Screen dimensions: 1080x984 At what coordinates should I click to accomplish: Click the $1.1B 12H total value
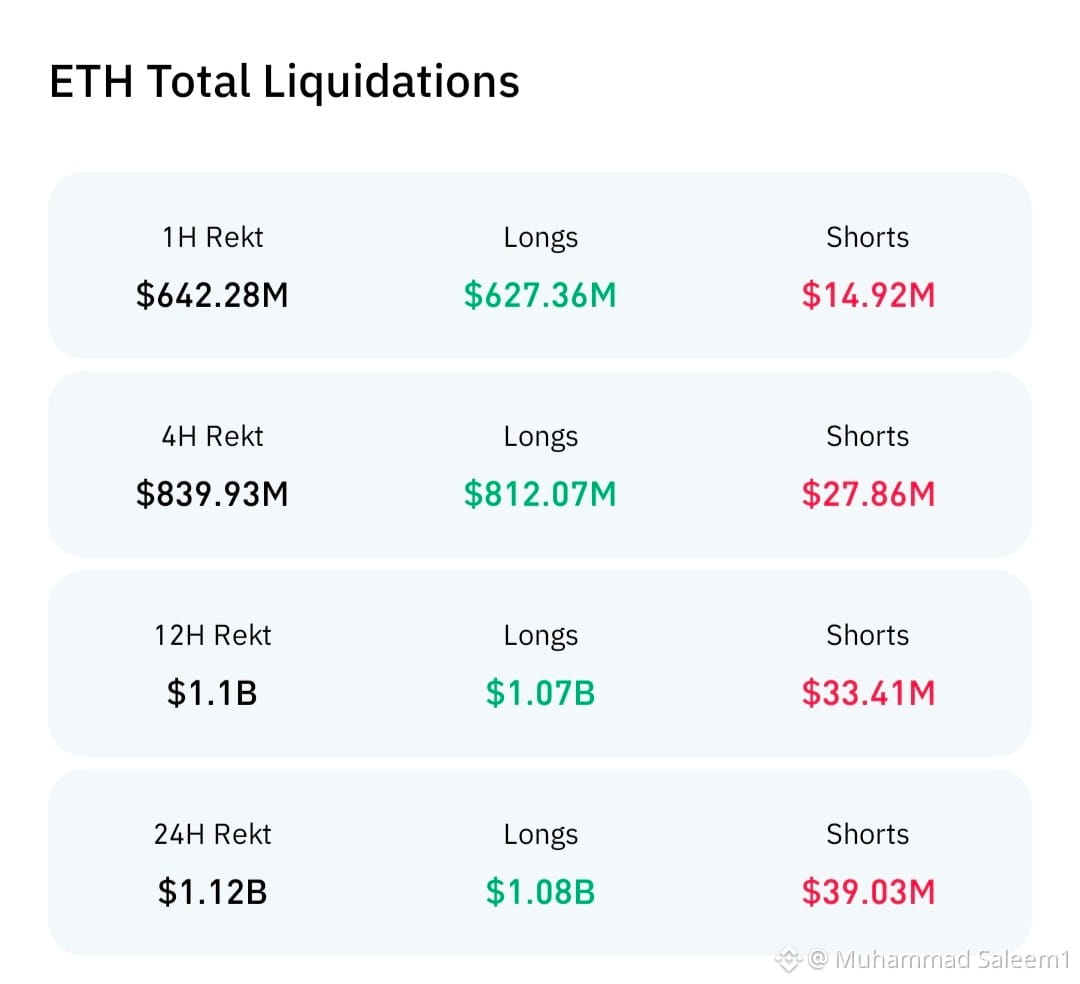pyautogui.click(x=212, y=693)
